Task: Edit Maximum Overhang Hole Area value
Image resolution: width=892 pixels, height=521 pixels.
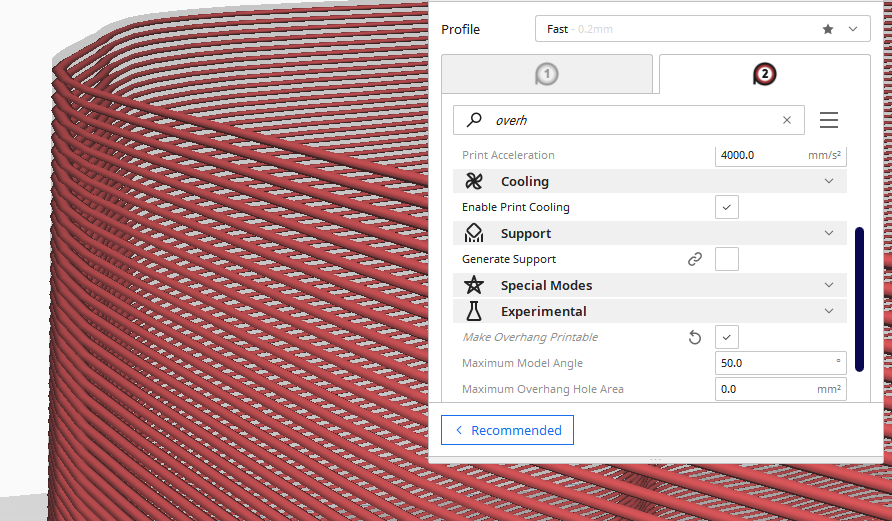Action: (780, 389)
